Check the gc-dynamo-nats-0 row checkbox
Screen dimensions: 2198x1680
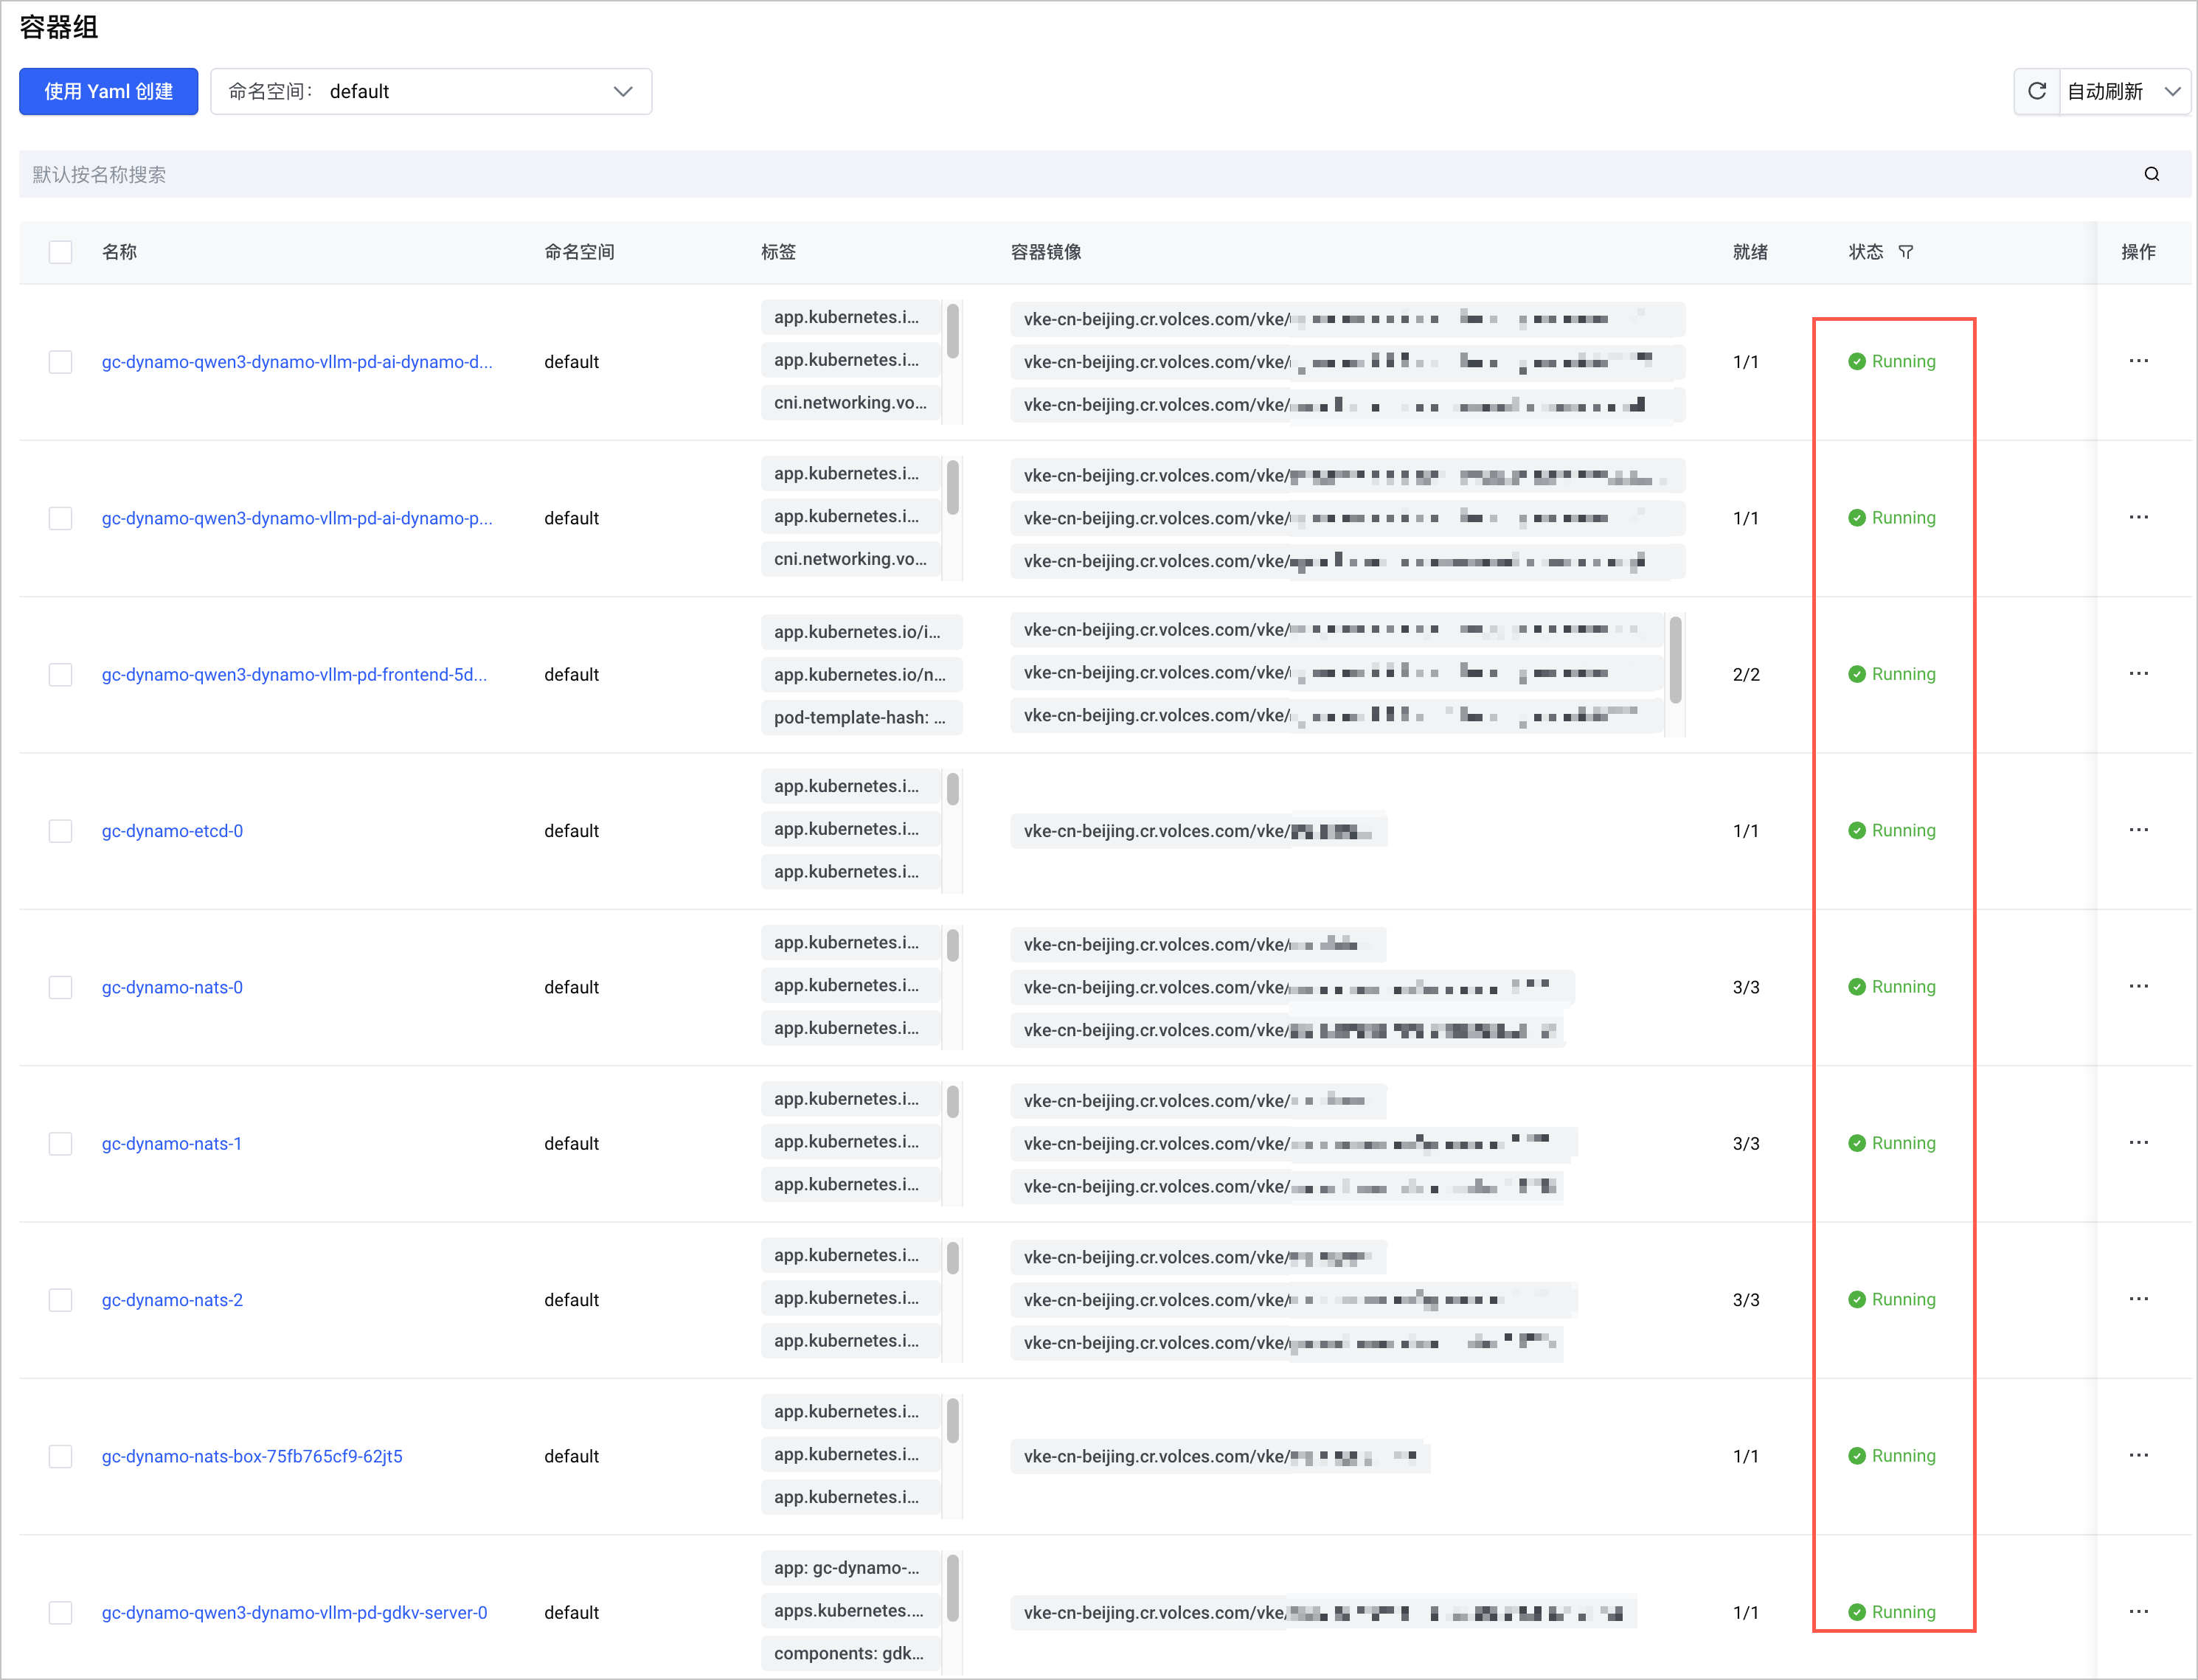pyautogui.click(x=61, y=987)
